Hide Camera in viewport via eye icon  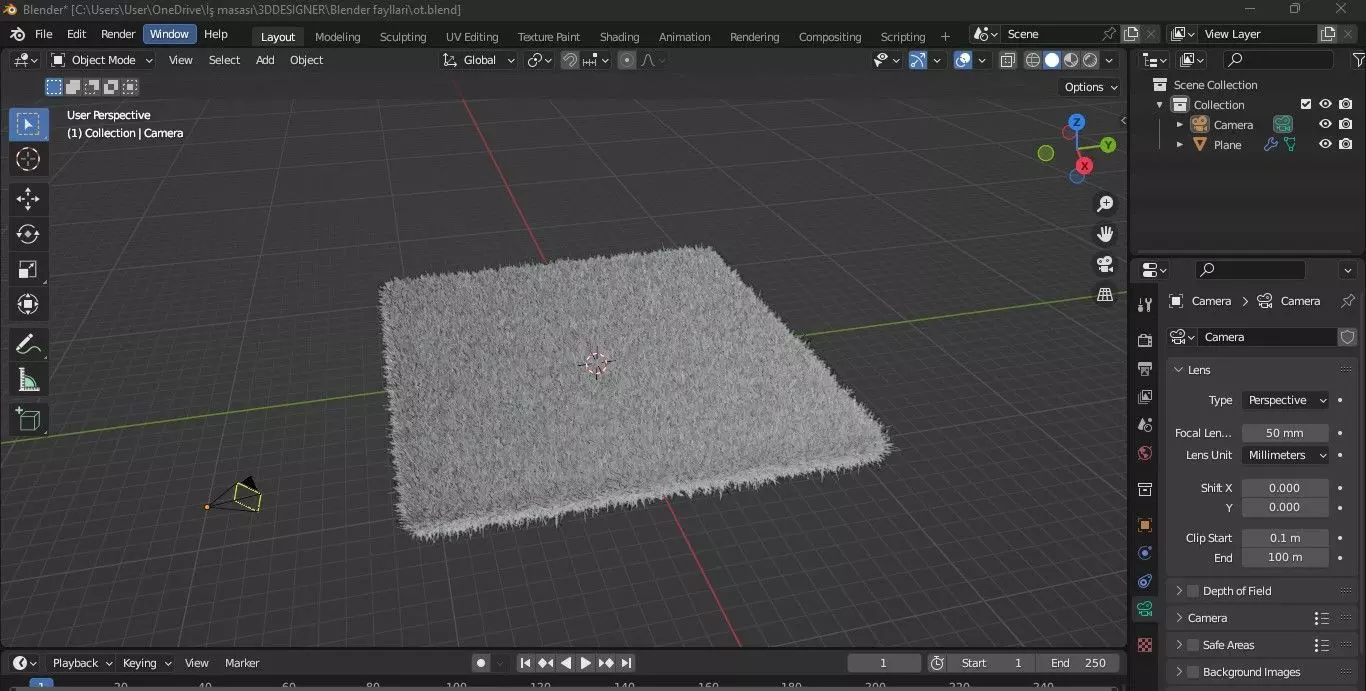coord(1325,124)
